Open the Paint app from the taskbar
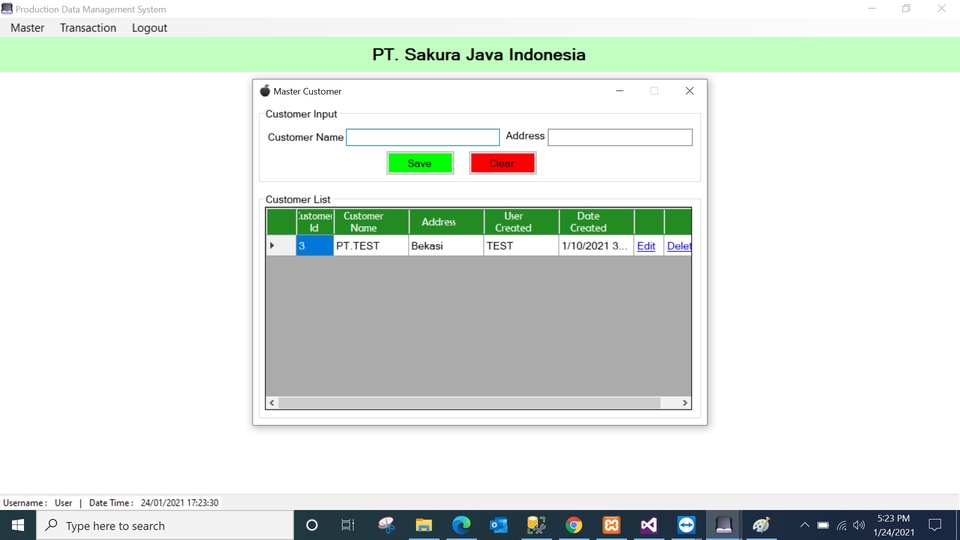The height and width of the screenshot is (540, 960). coord(761,525)
